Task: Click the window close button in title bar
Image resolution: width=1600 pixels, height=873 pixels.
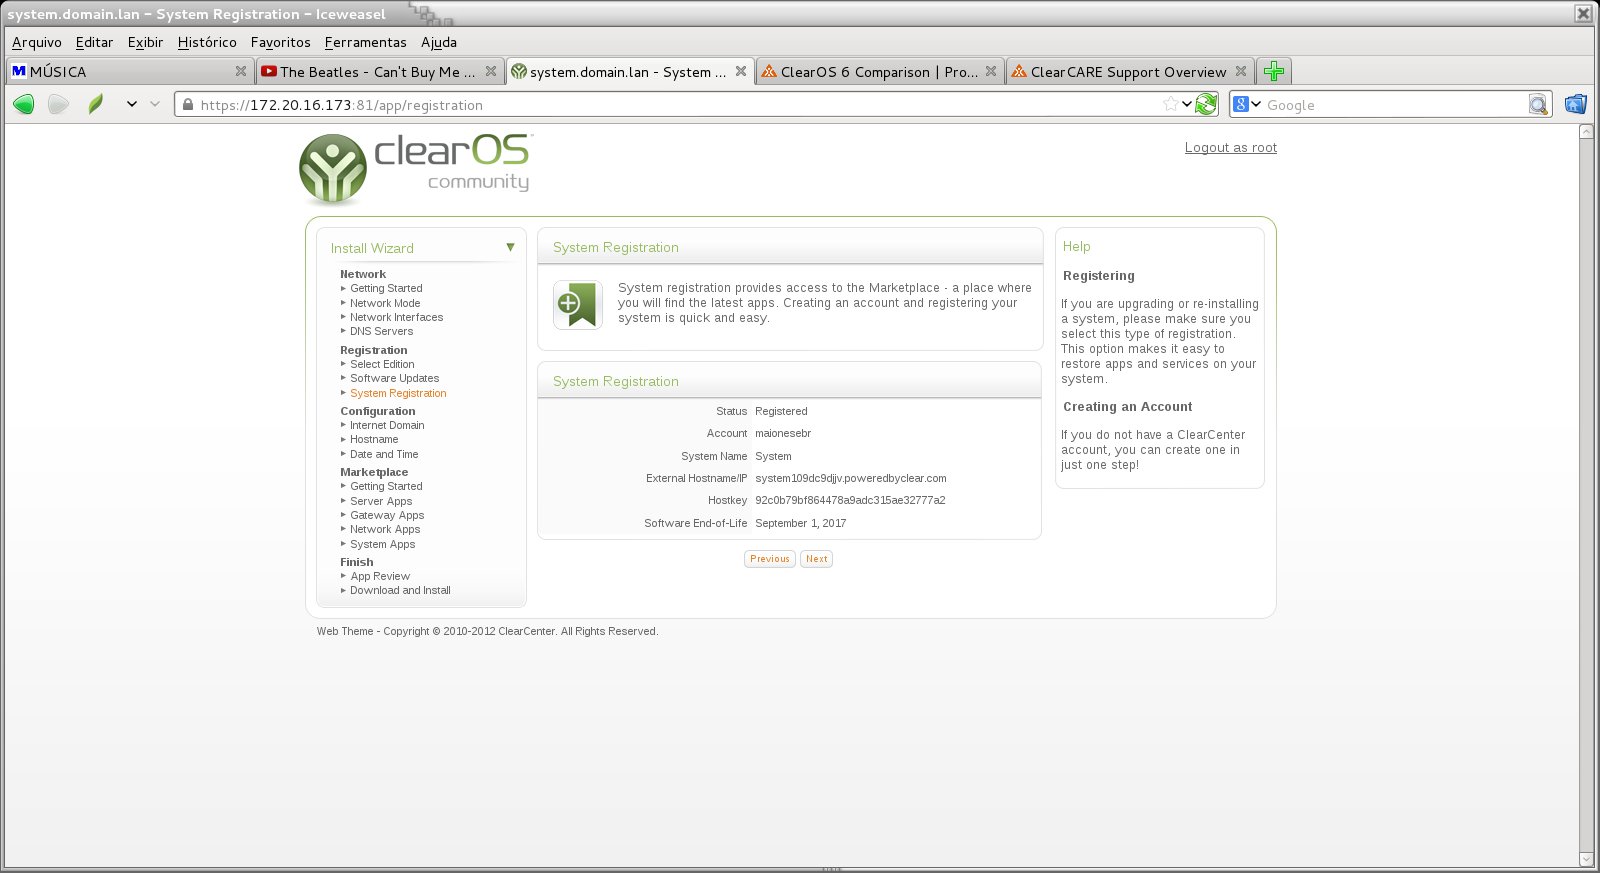Action: click(x=1583, y=13)
